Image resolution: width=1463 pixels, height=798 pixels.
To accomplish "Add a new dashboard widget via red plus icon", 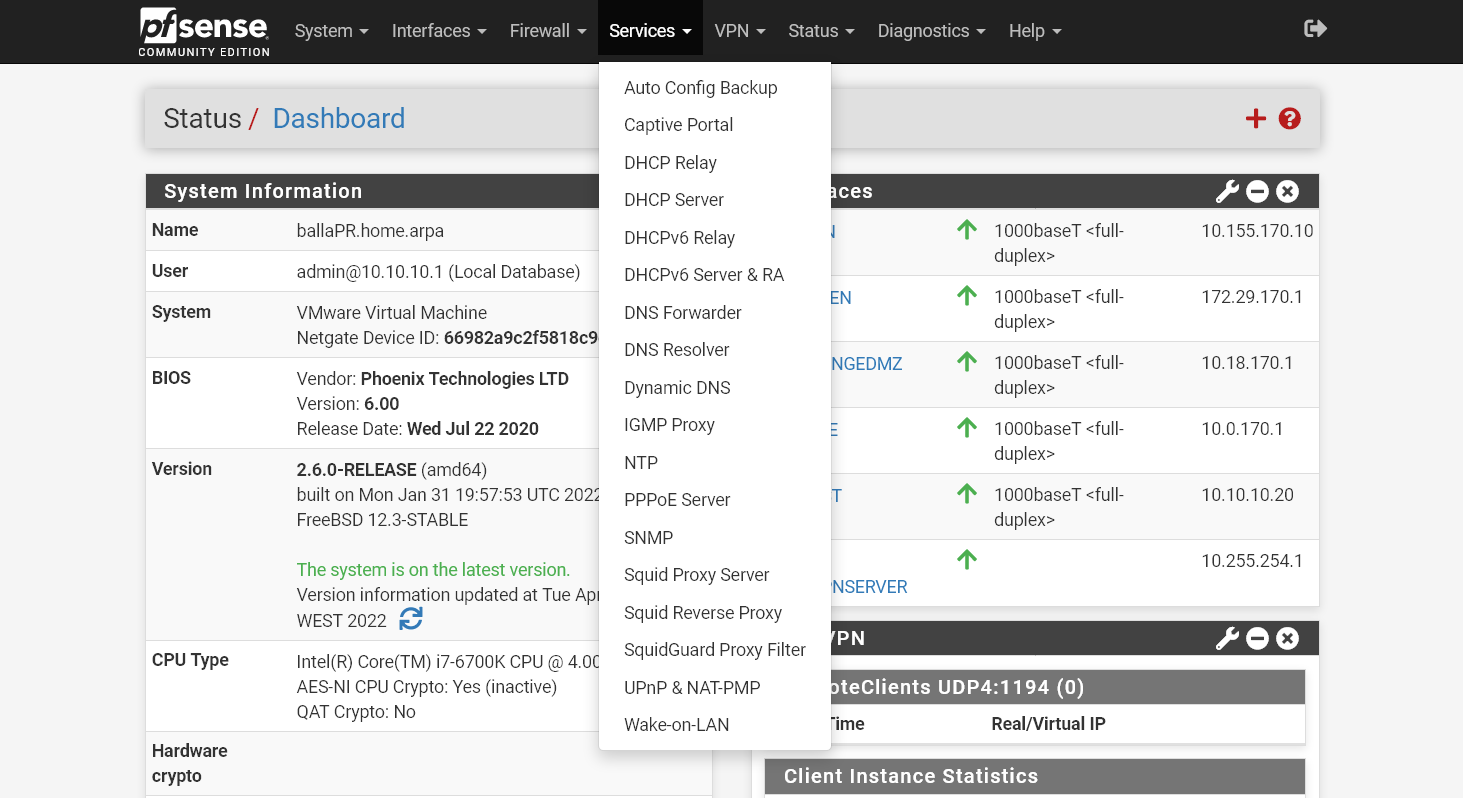I will (x=1255, y=118).
